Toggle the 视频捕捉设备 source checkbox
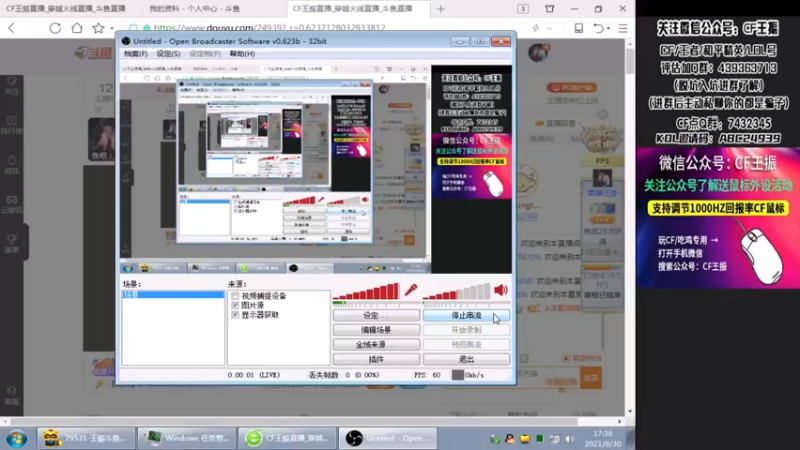800x450 pixels. [x=235, y=296]
